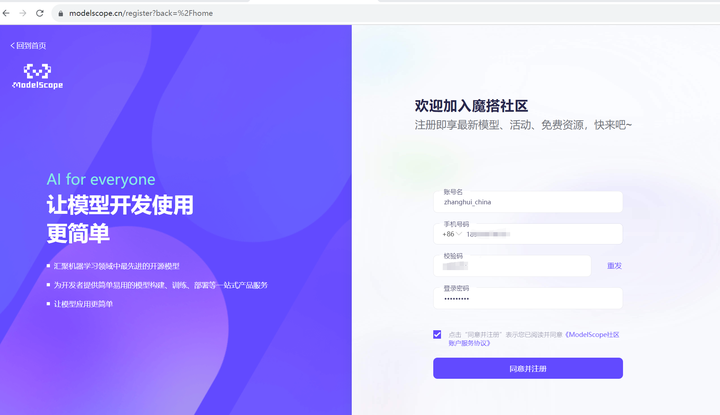720x415 pixels.
Task: Click the AI for everyone text
Action: pyautogui.click(x=101, y=179)
